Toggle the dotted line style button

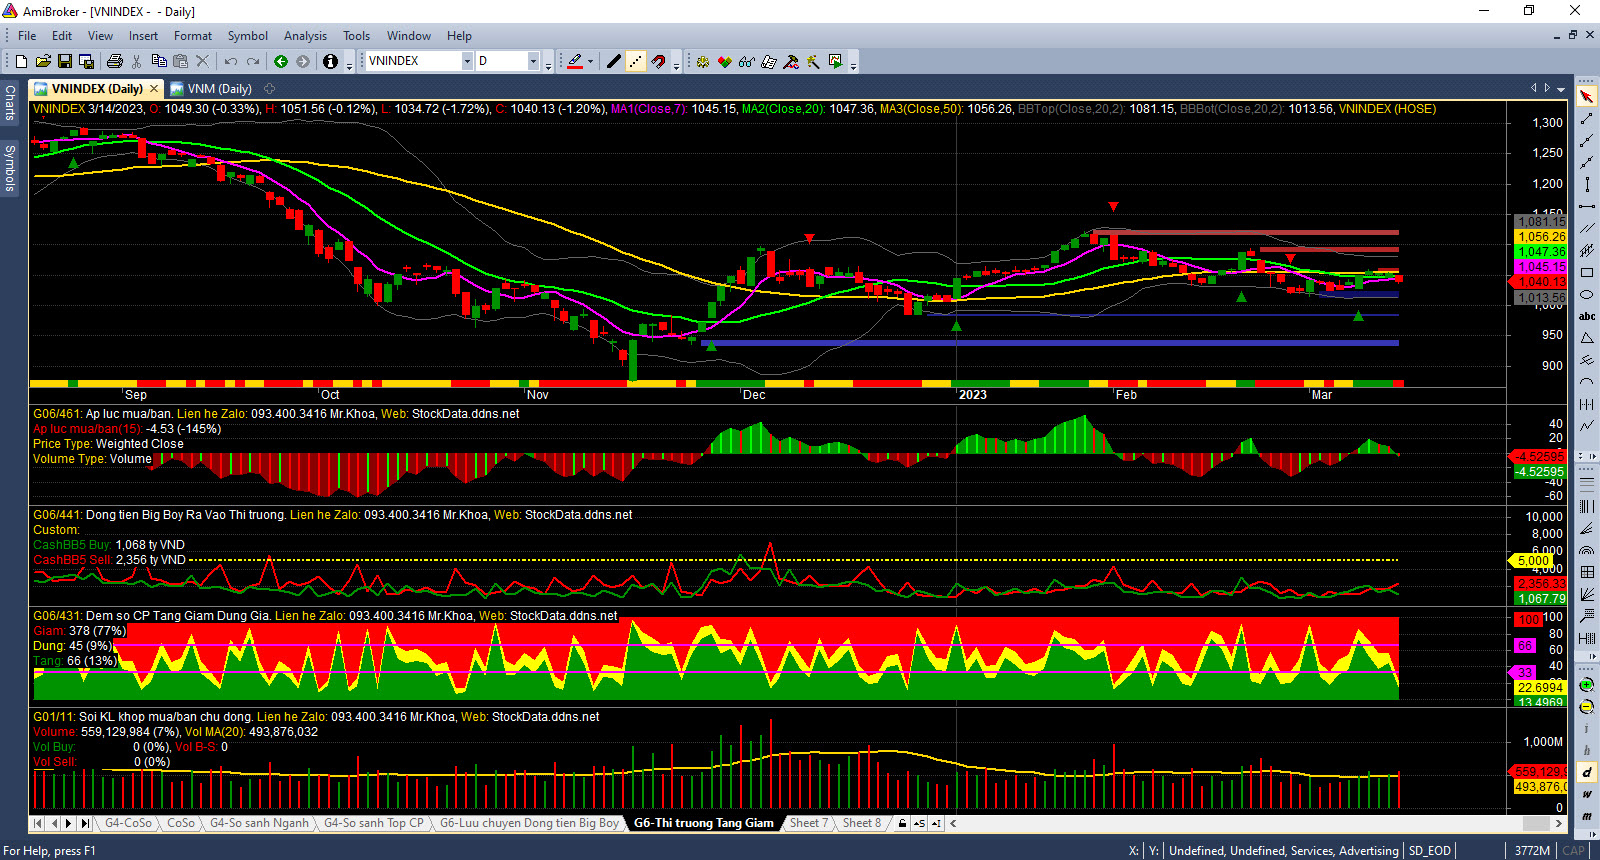pos(636,61)
